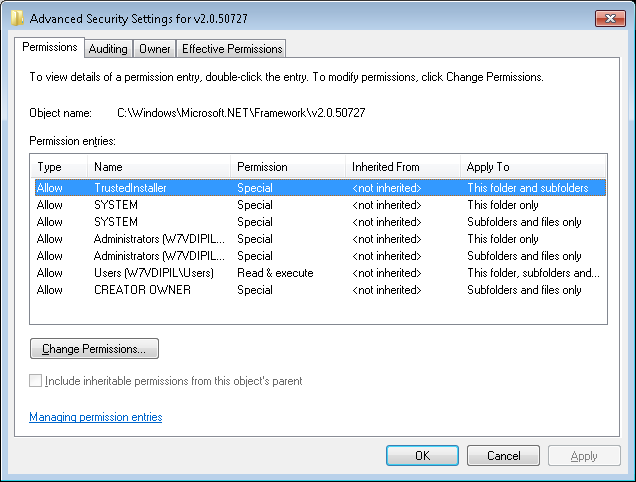Confirm with the OK button
This screenshot has height=482, width=636.
tap(422, 456)
